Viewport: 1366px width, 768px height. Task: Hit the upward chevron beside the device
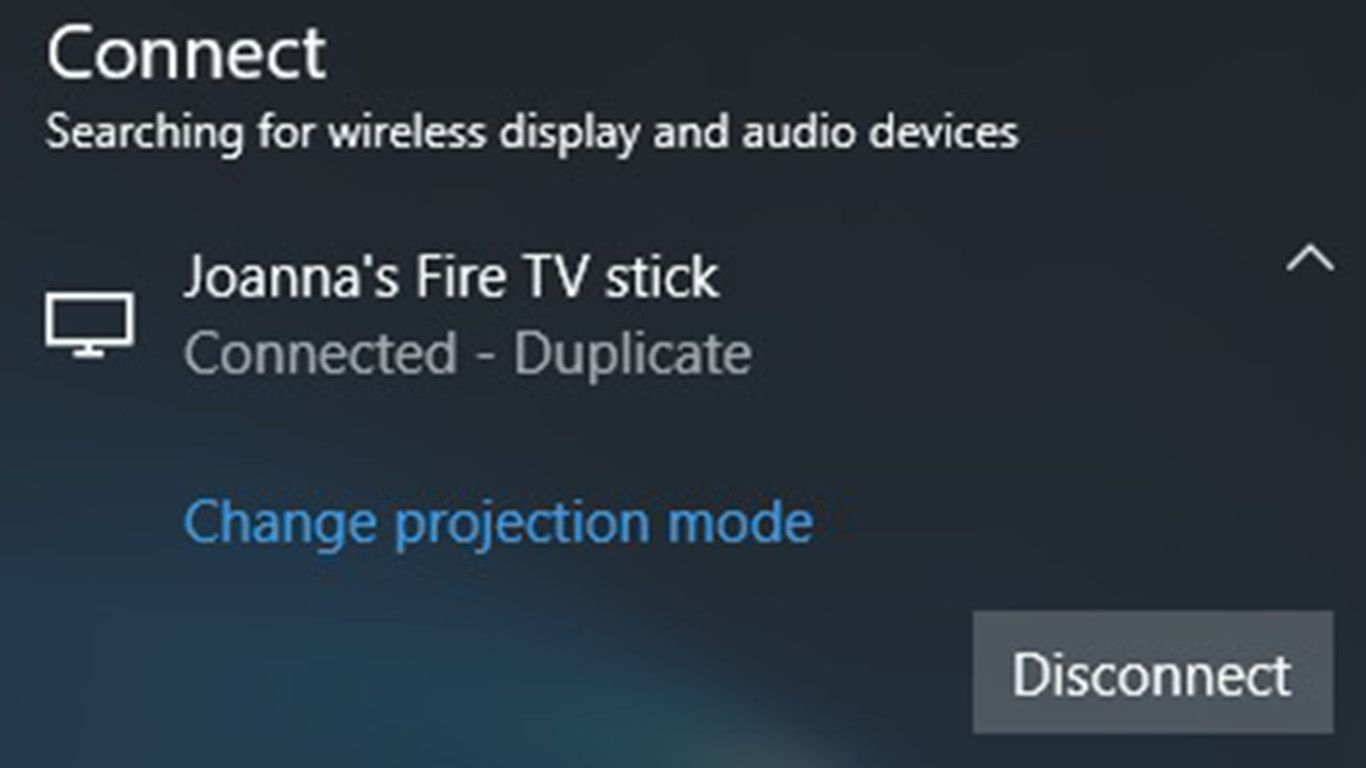1310,259
